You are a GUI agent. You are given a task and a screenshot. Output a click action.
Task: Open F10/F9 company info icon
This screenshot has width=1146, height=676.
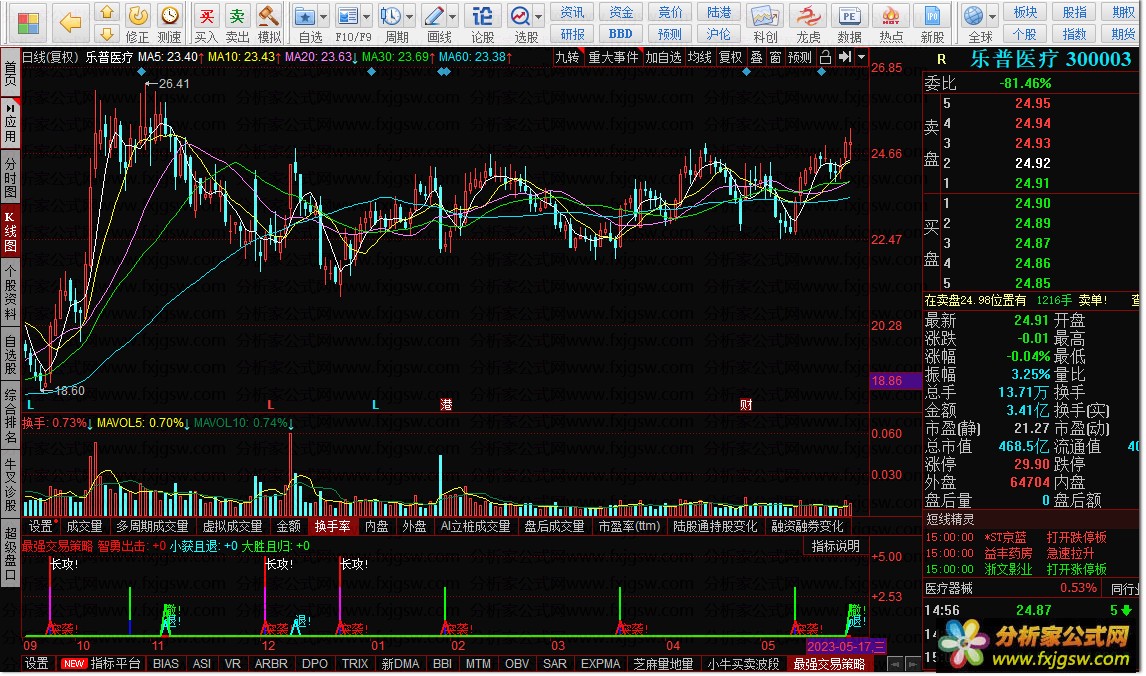pos(348,16)
